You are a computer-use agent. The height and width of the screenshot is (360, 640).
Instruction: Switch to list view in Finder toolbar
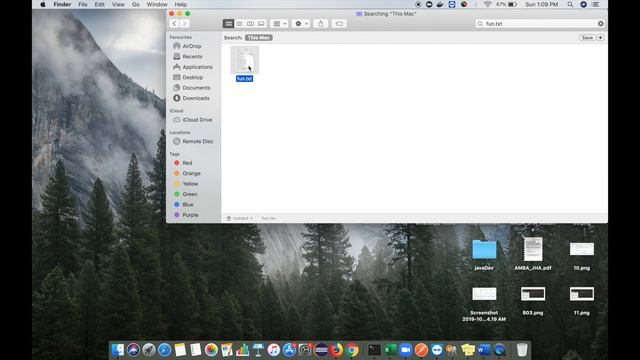pos(239,24)
